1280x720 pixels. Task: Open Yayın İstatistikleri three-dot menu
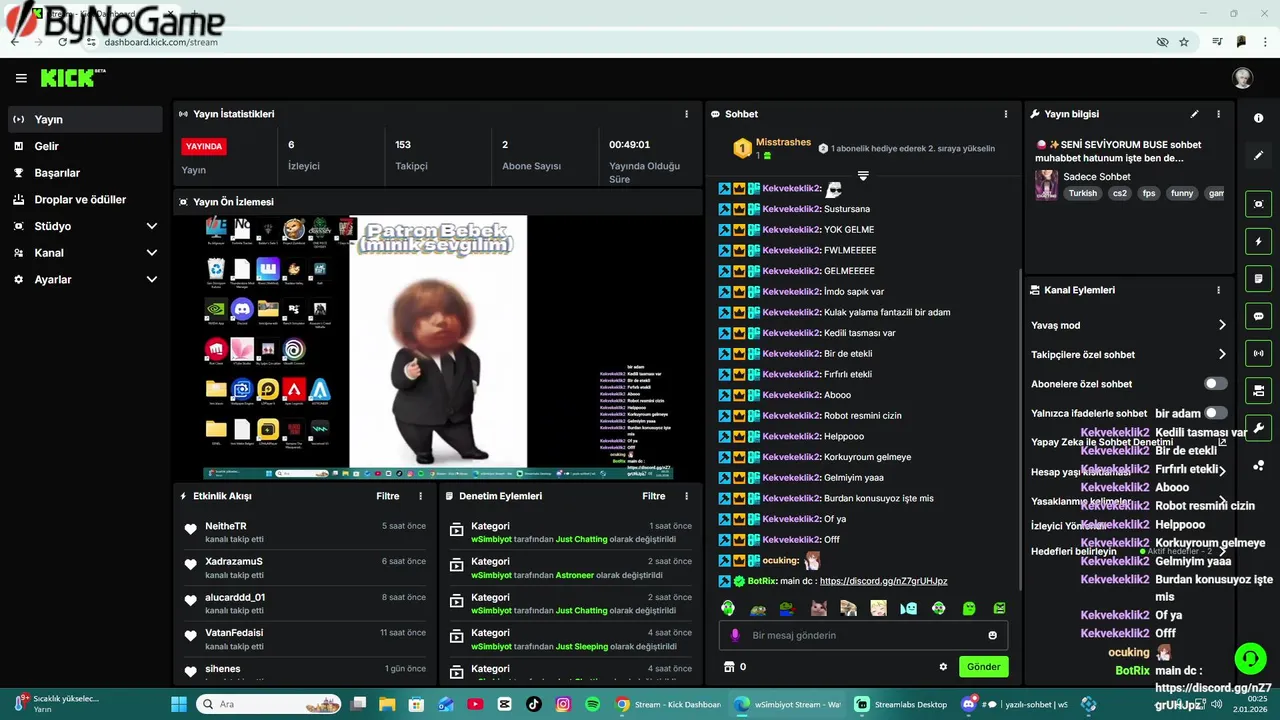pos(686,114)
